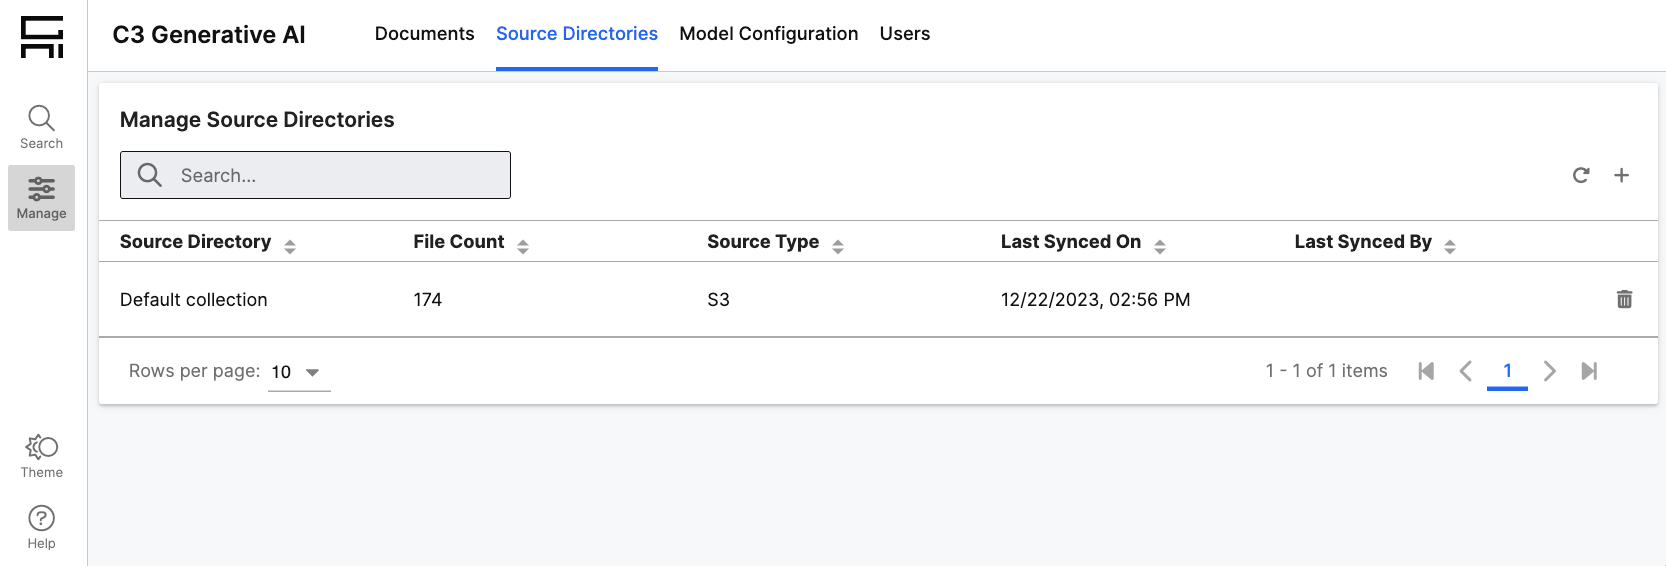This screenshot has width=1666, height=566.
Task: Sort by Last Synced On column
Action: pyautogui.click(x=1160, y=246)
